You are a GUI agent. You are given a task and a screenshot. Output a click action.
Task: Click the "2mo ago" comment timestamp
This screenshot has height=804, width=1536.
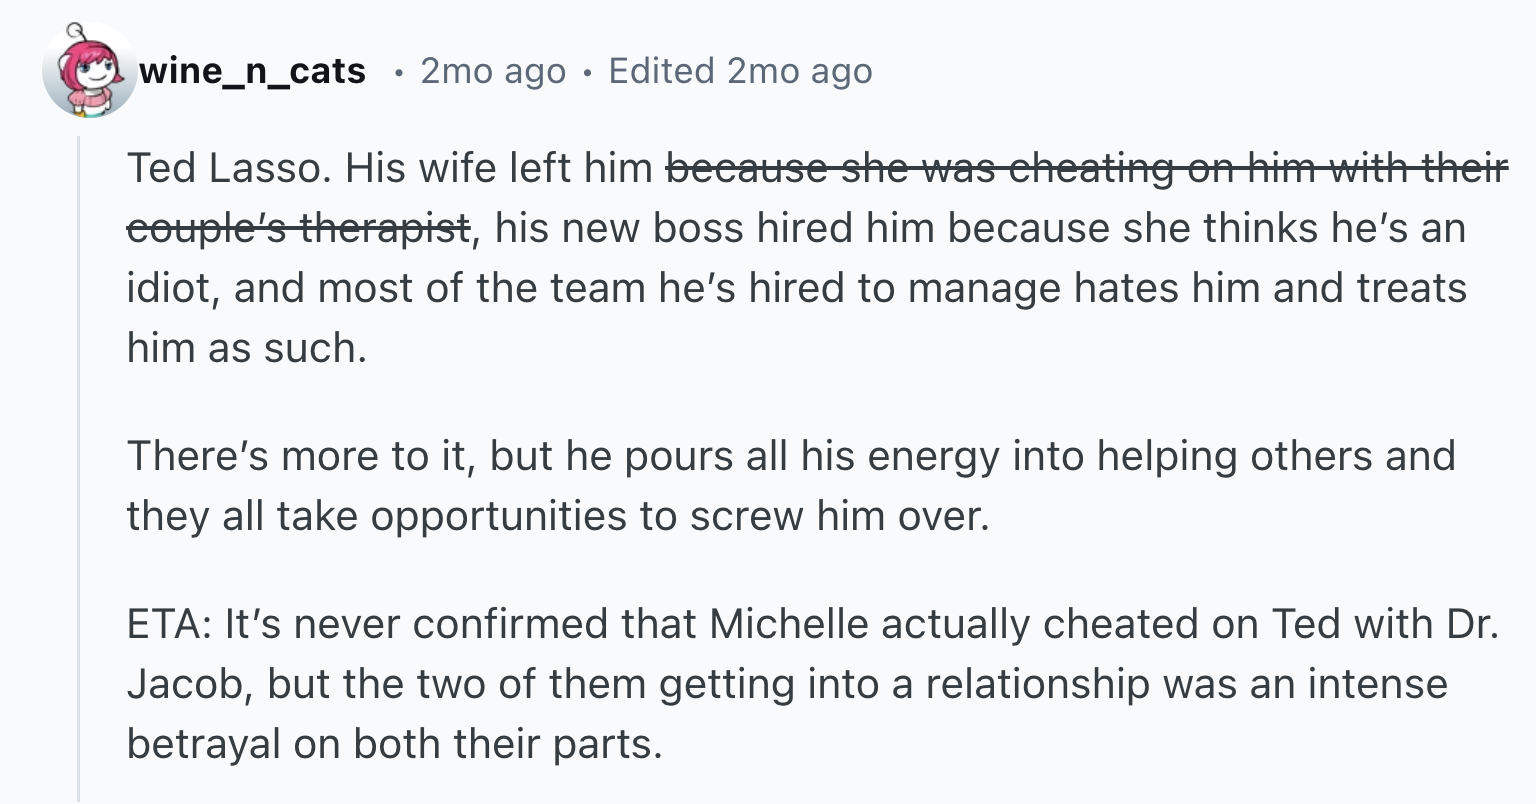pyautogui.click(x=493, y=71)
